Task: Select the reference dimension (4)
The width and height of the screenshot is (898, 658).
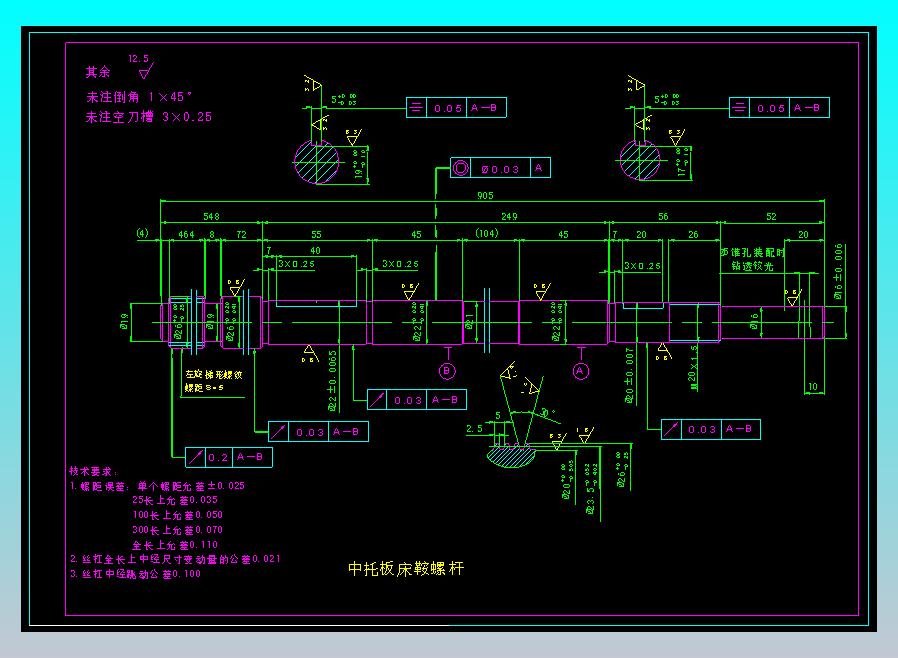Action: [142, 233]
